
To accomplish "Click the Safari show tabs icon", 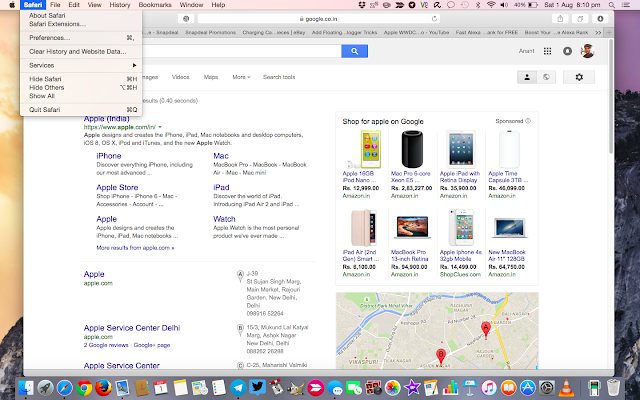I will coord(580,19).
